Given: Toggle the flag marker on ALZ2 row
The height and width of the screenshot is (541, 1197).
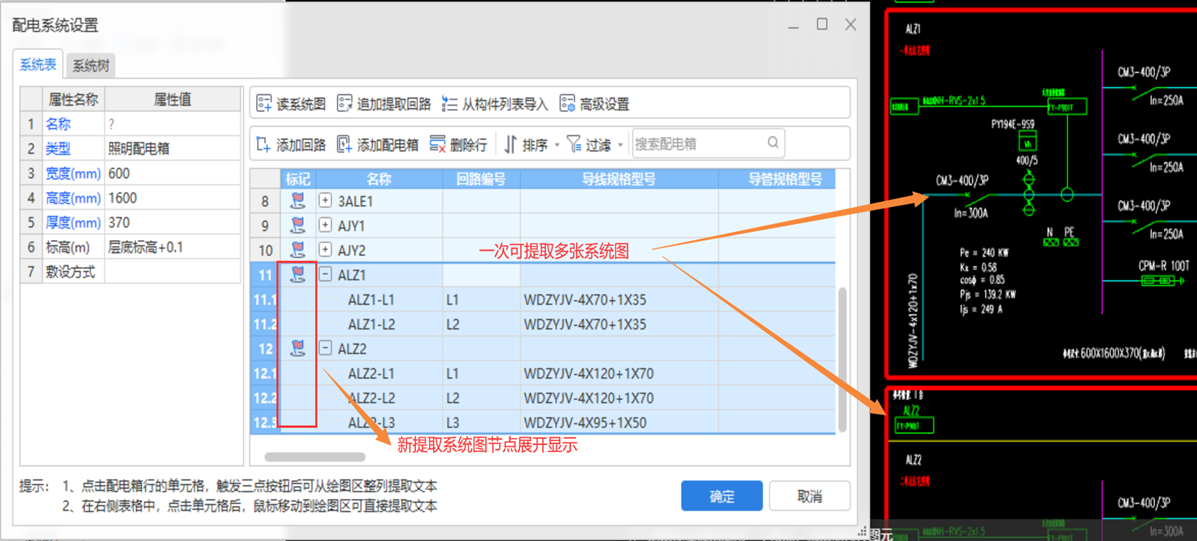Looking at the screenshot, I should click(297, 349).
